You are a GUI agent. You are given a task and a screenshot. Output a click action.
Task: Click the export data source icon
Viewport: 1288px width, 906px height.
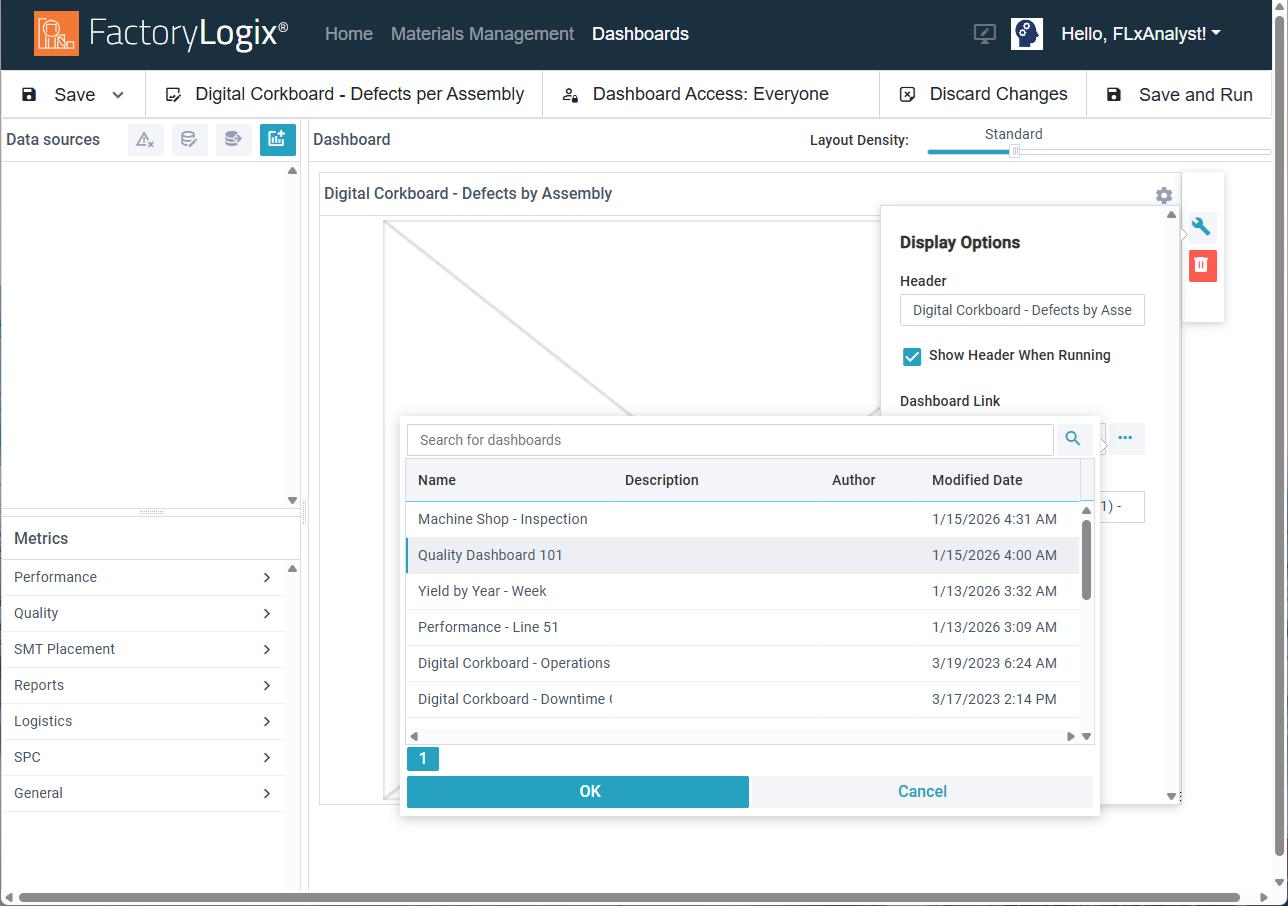point(233,140)
